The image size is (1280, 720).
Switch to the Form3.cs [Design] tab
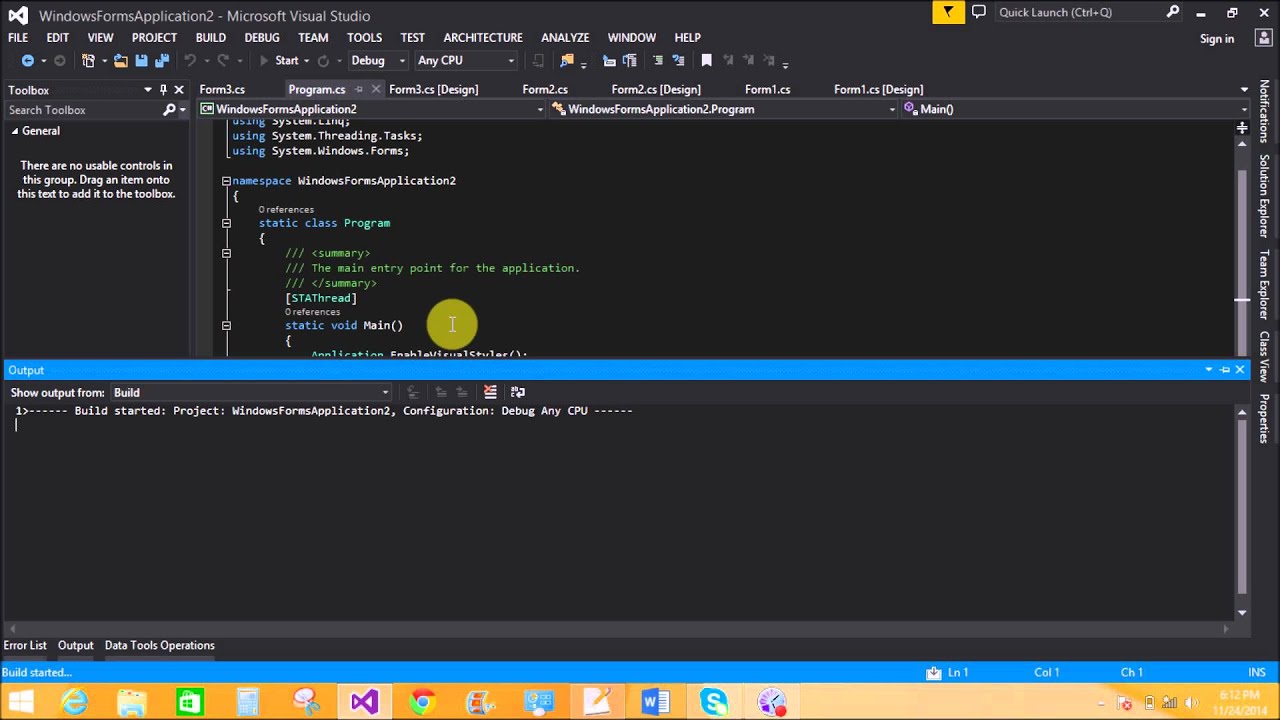coord(433,90)
